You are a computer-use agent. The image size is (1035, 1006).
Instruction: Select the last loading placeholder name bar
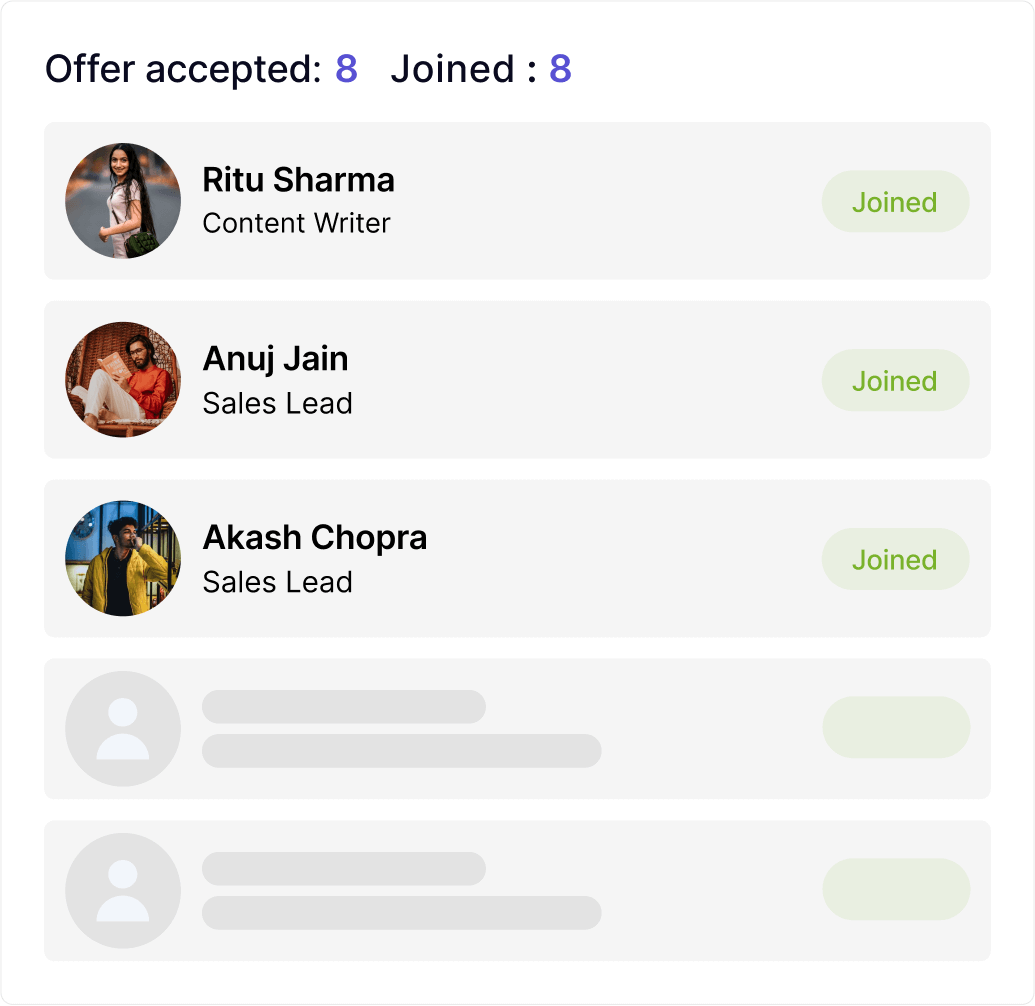pyautogui.click(x=343, y=869)
